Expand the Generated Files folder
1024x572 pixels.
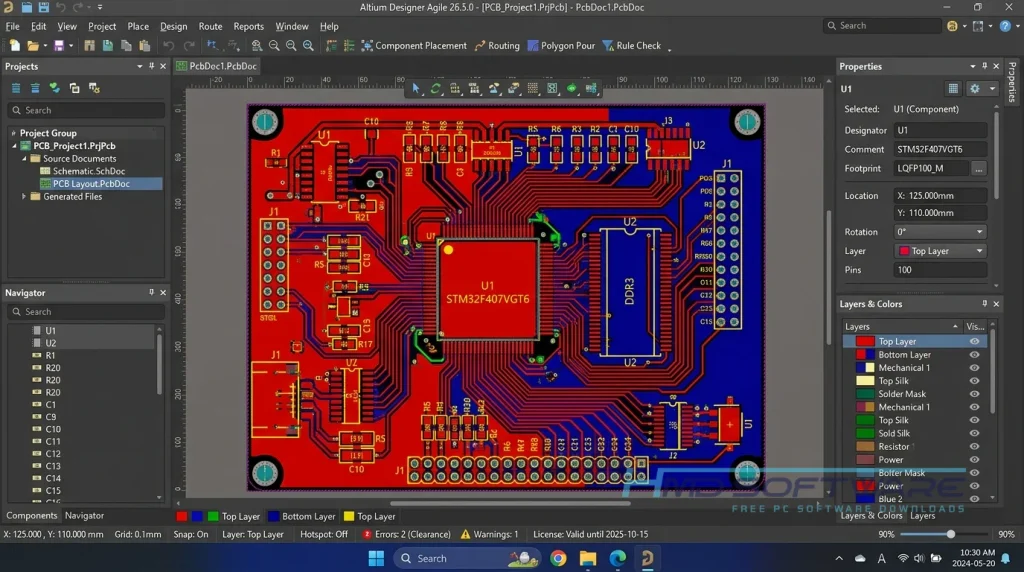tap(24, 197)
